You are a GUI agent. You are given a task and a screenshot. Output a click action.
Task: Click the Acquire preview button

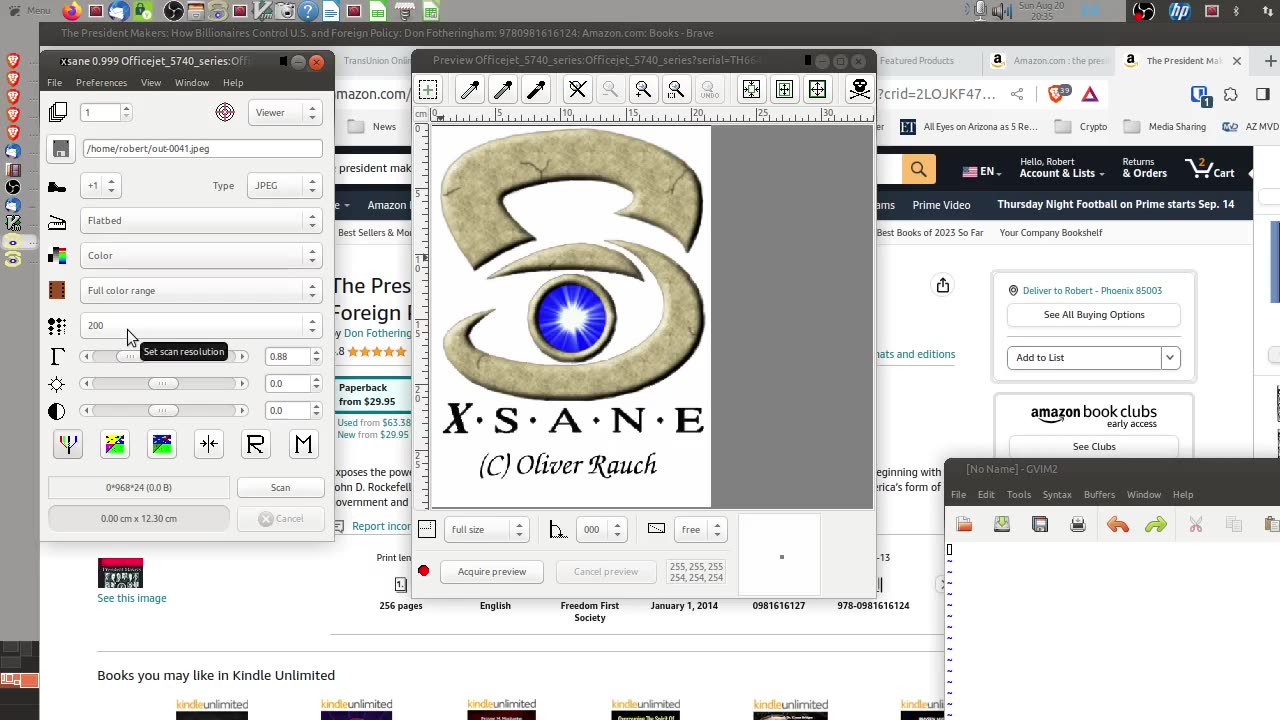tap(492, 571)
